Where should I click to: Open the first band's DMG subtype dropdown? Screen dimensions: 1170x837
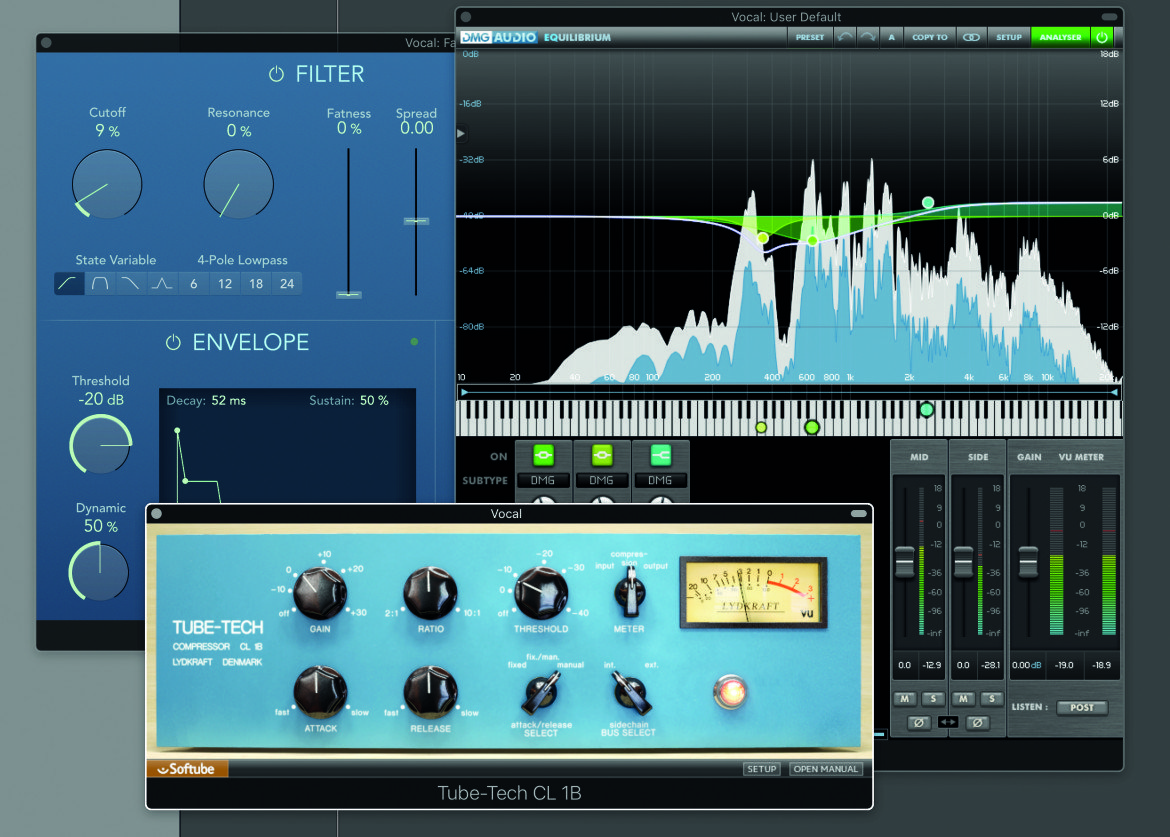[x=543, y=480]
